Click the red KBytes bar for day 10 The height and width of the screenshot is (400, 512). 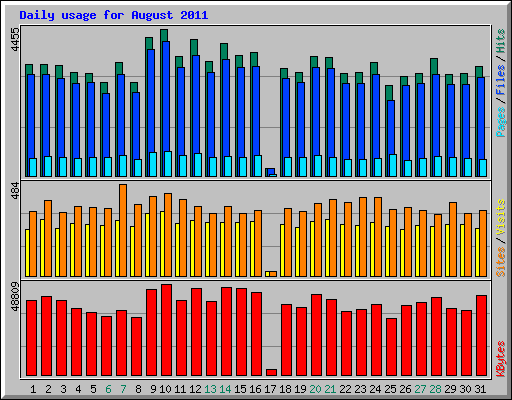(167, 330)
